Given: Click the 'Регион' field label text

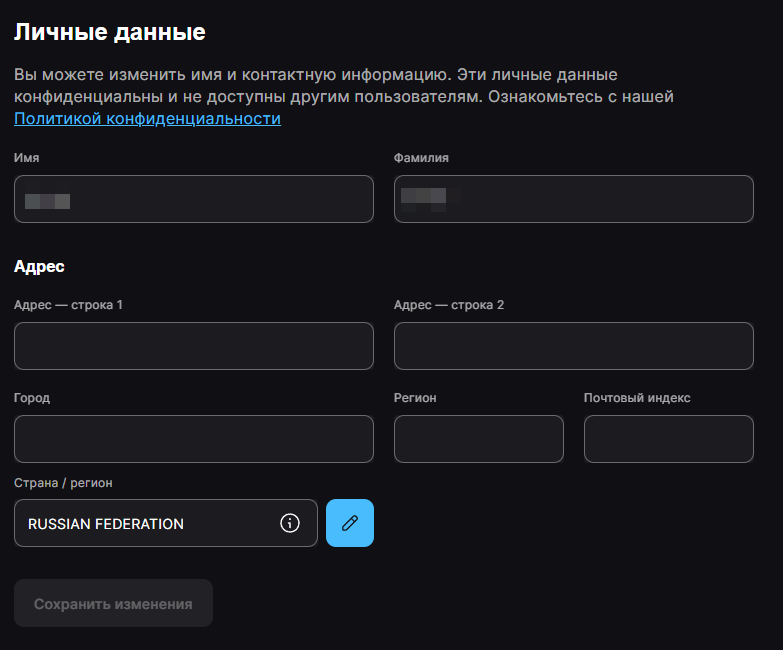Looking at the screenshot, I should [x=415, y=398].
